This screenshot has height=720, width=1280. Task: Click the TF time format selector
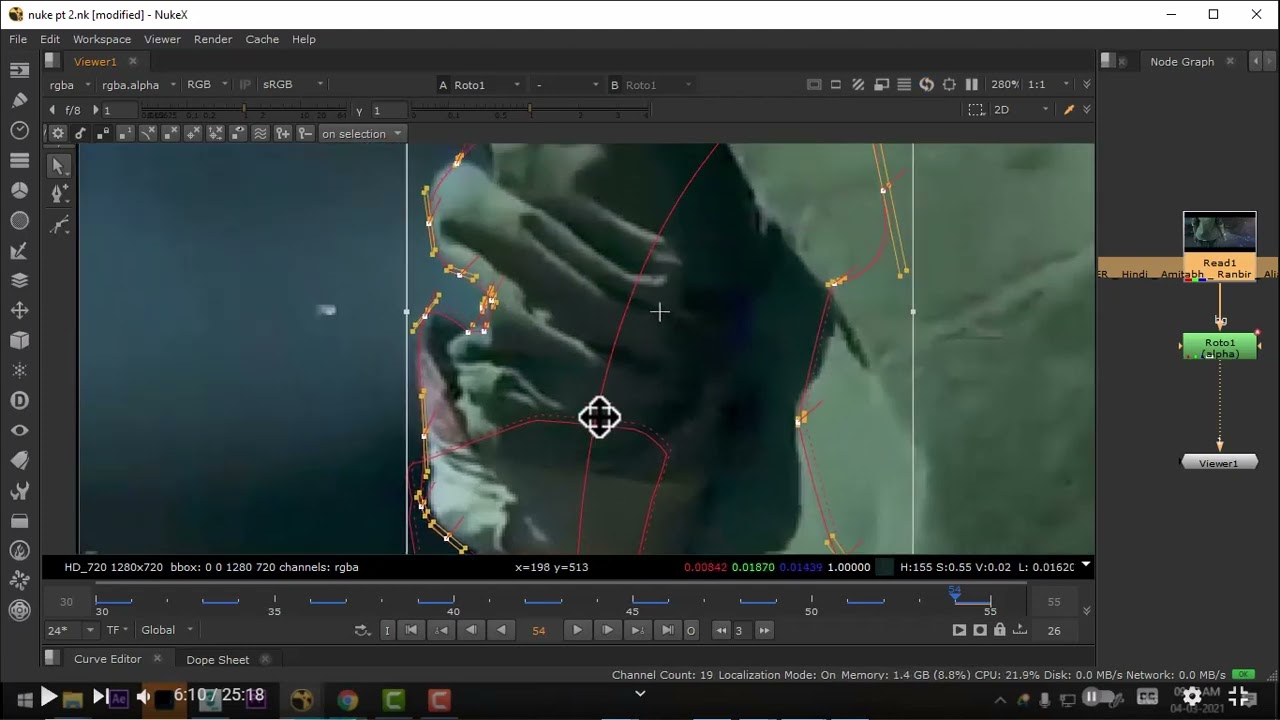click(117, 630)
